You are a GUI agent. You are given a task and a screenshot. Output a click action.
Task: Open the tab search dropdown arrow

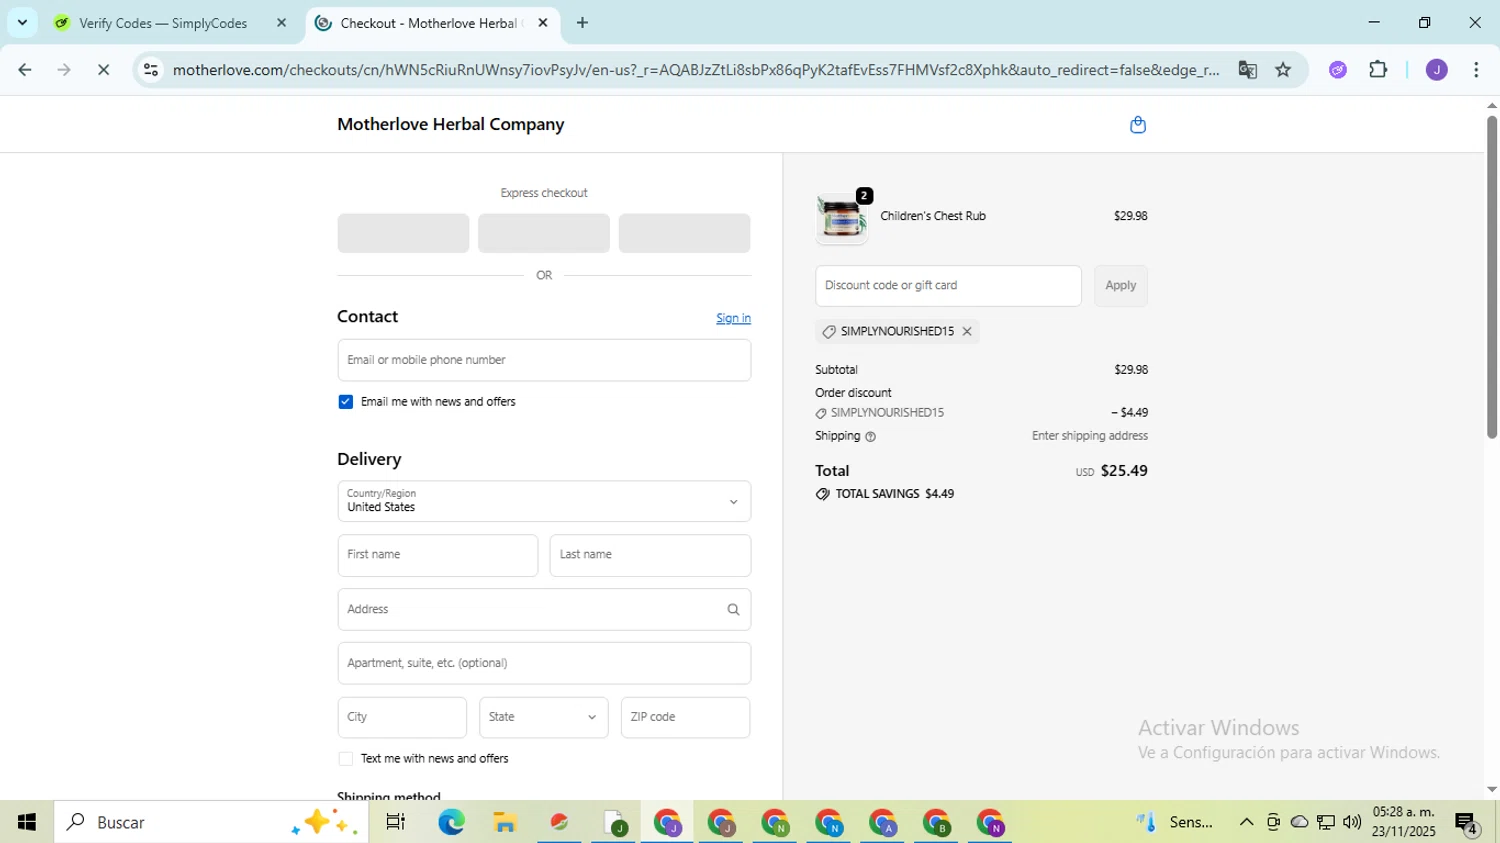tap(22, 22)
